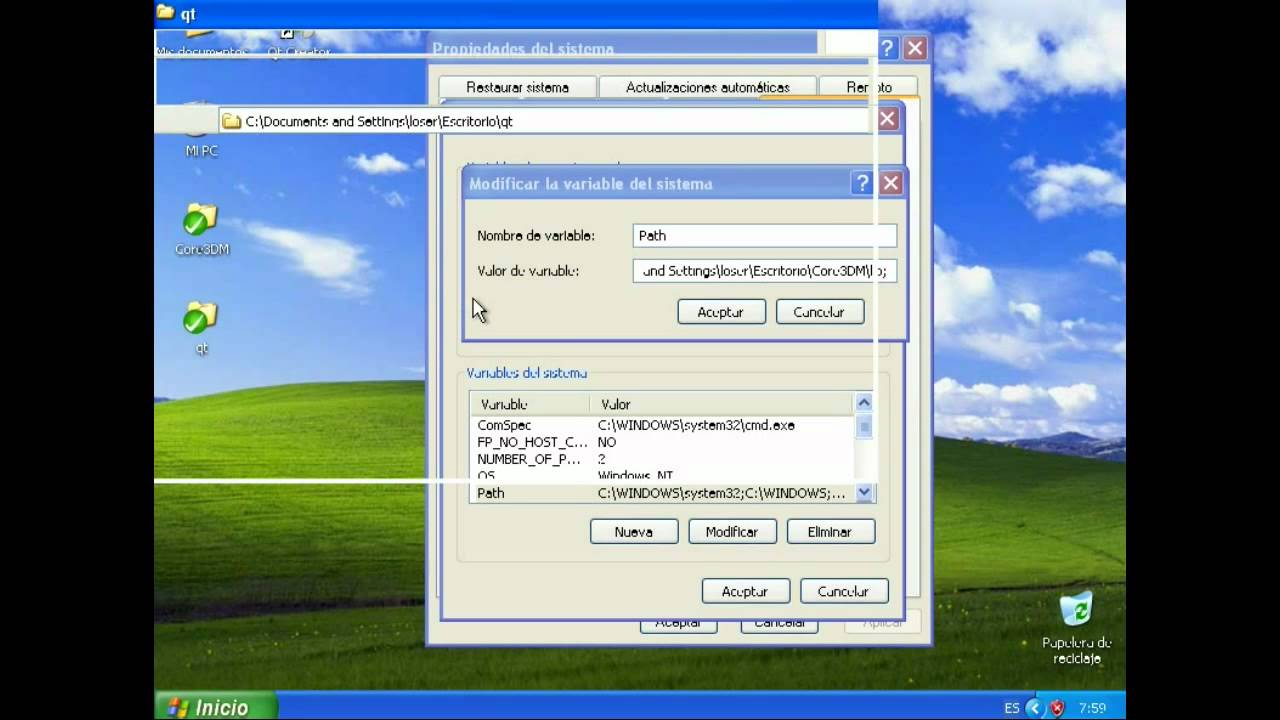Open the Actualizaciones automáticas tab
Viewport: 1280px width, 720px height.
pos(708,87)
